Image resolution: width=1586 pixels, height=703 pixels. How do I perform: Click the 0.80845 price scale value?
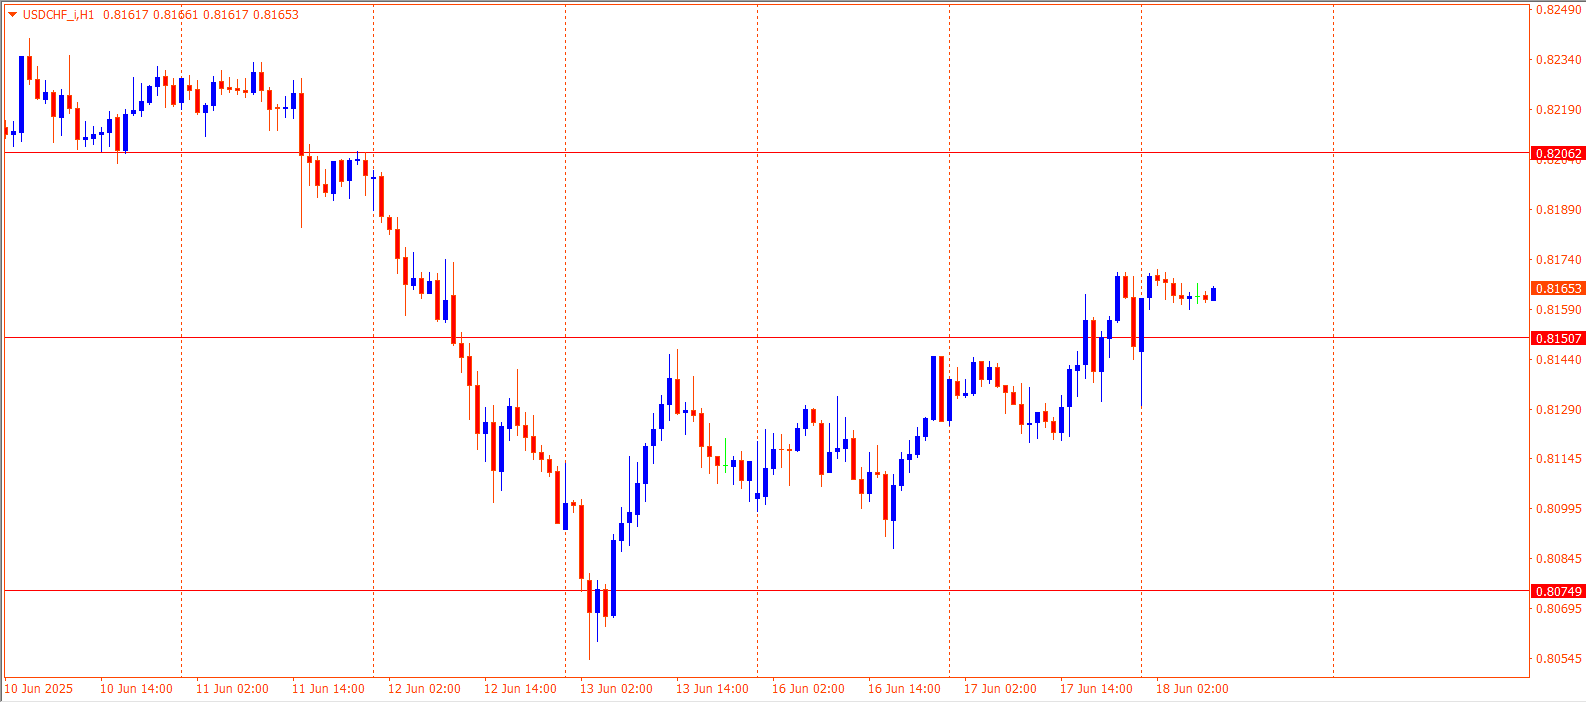click(x=1559, y=559)
